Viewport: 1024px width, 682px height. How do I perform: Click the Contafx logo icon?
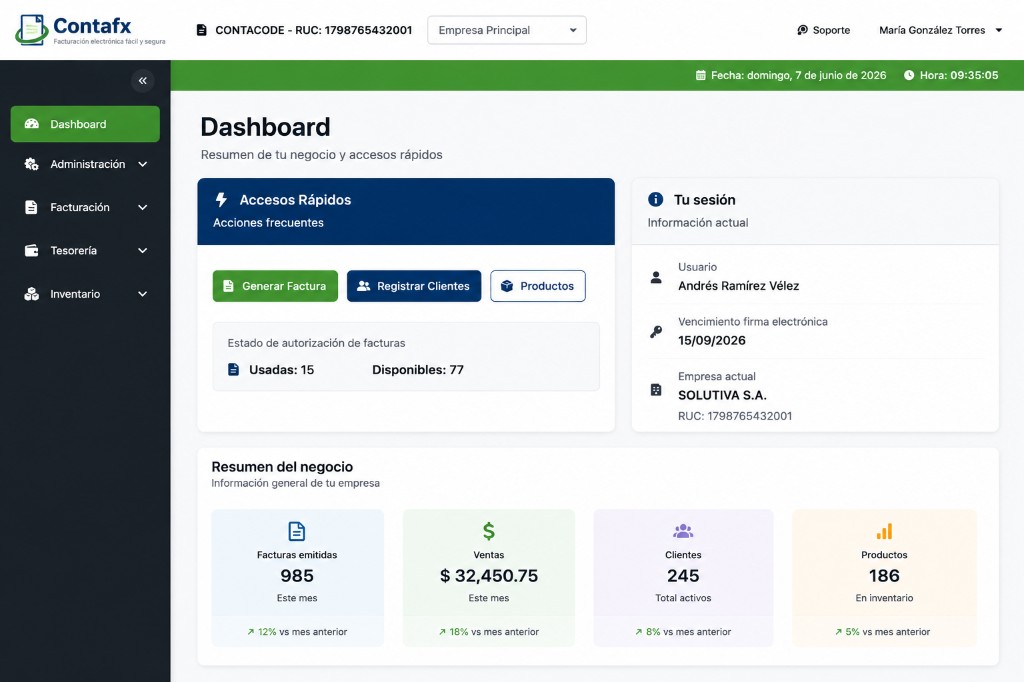31,29
